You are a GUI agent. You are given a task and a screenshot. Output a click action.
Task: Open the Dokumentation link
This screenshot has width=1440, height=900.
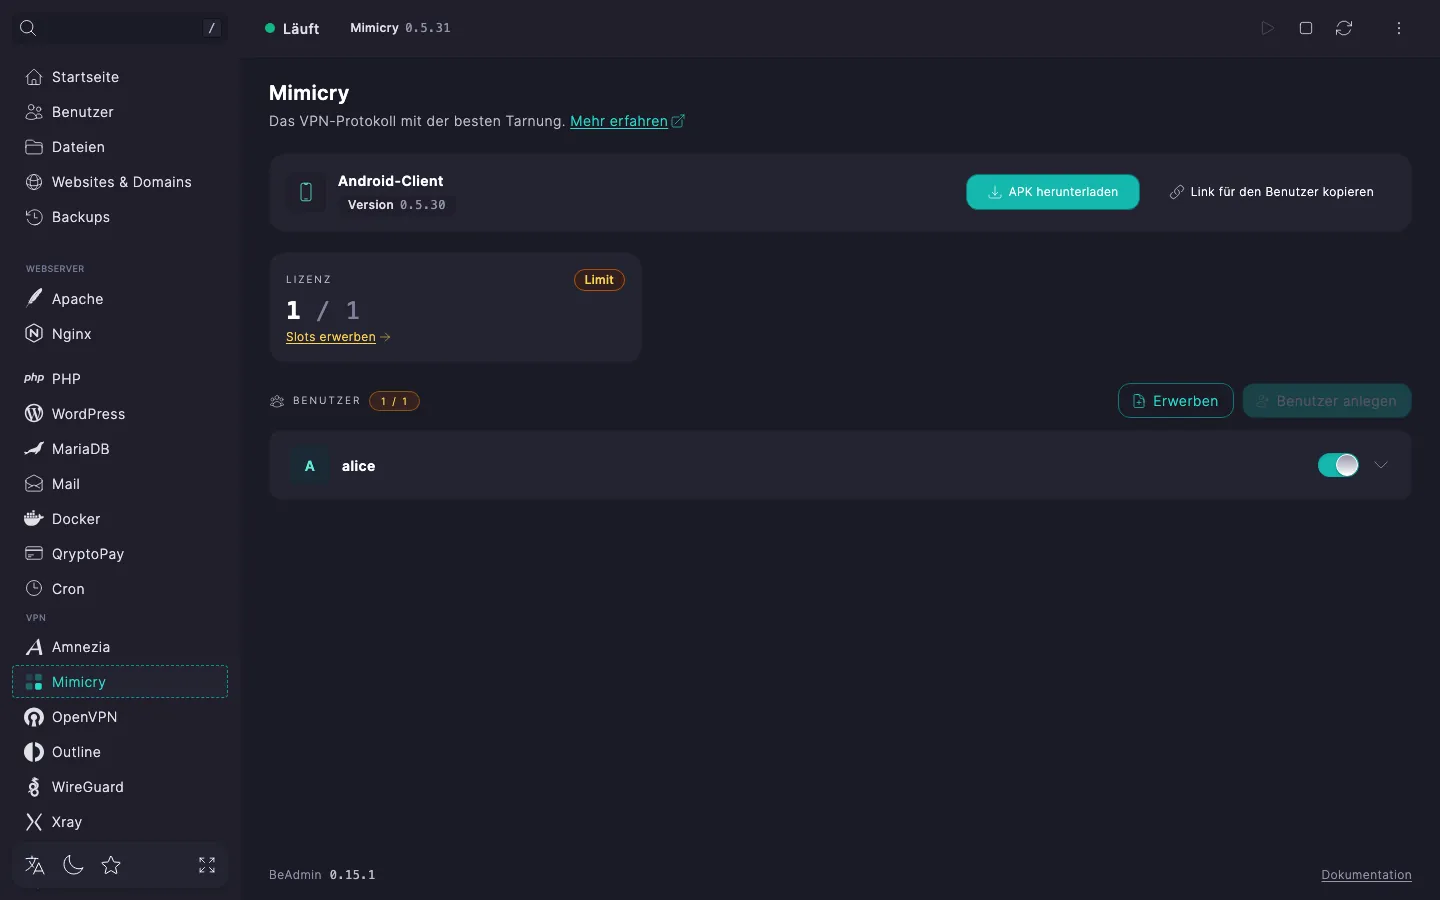1366,875
